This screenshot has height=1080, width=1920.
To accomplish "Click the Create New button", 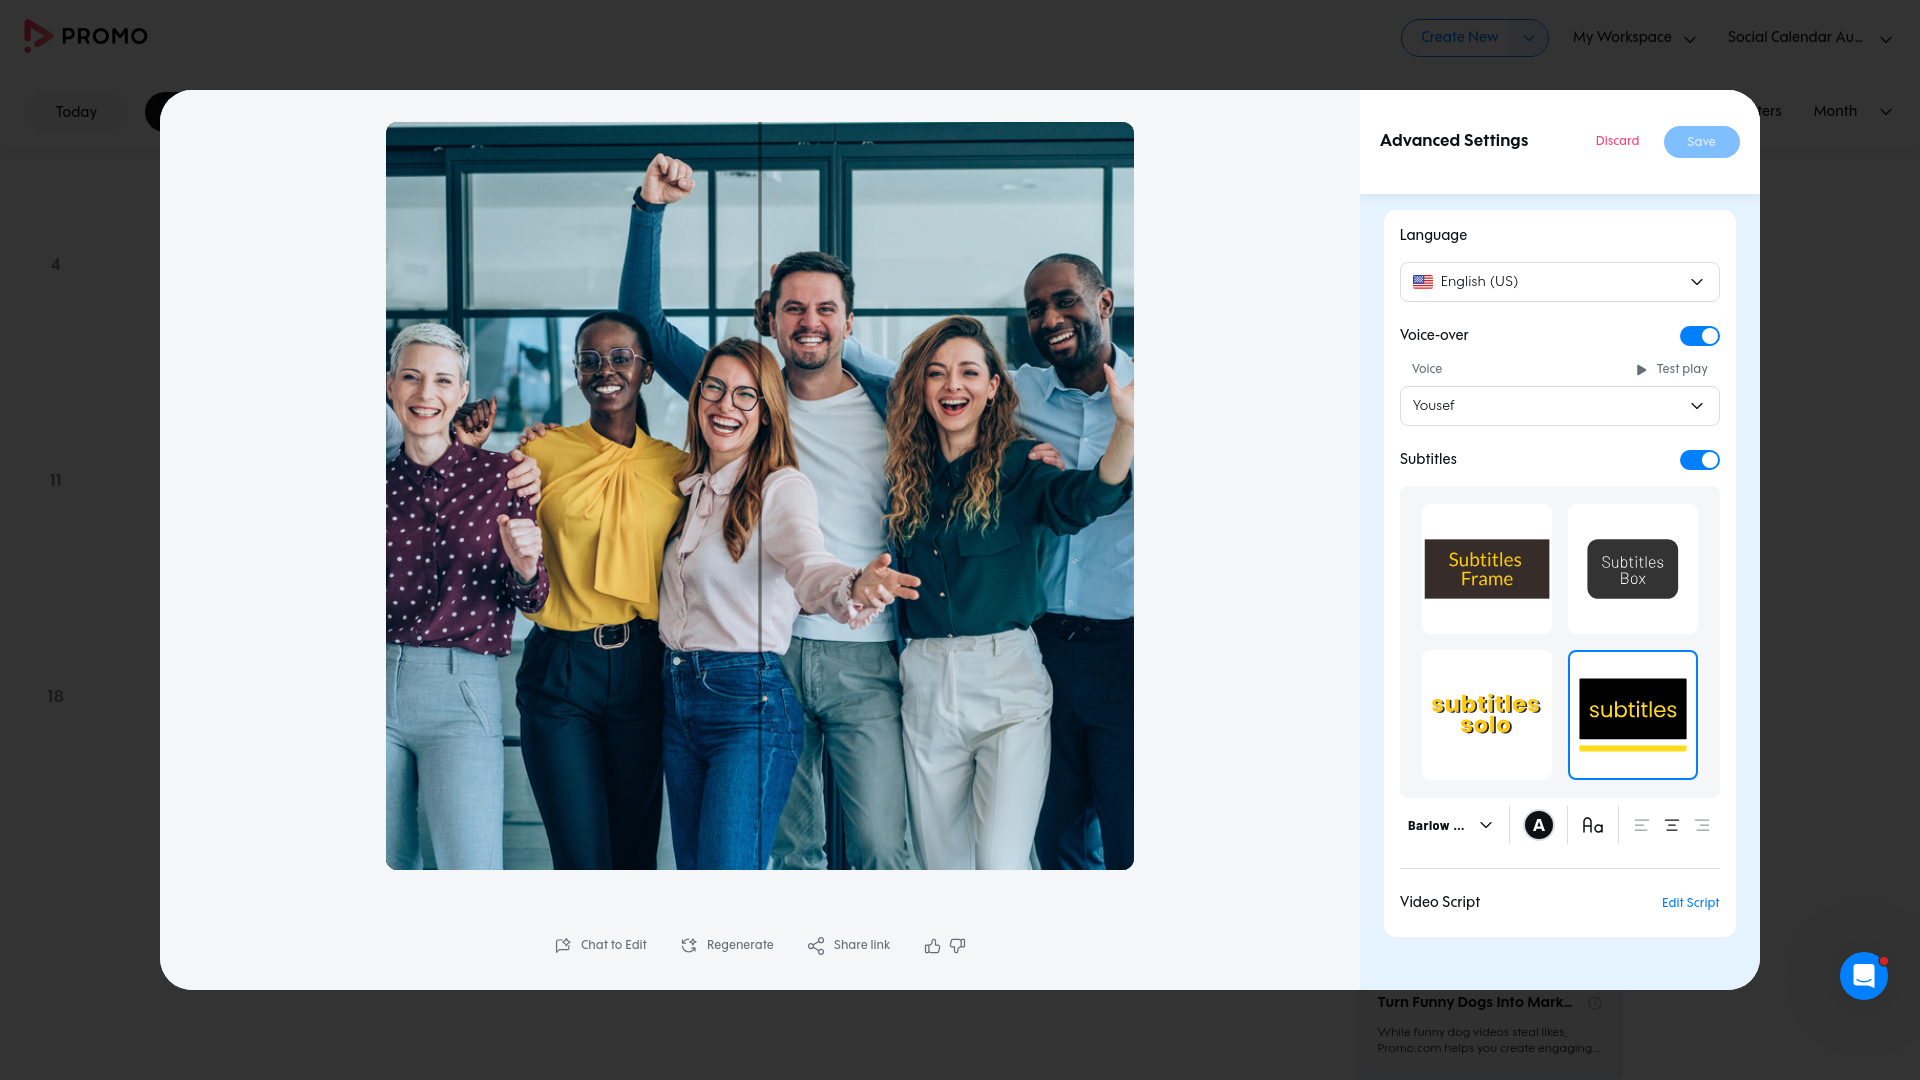I will point(1459,38).
